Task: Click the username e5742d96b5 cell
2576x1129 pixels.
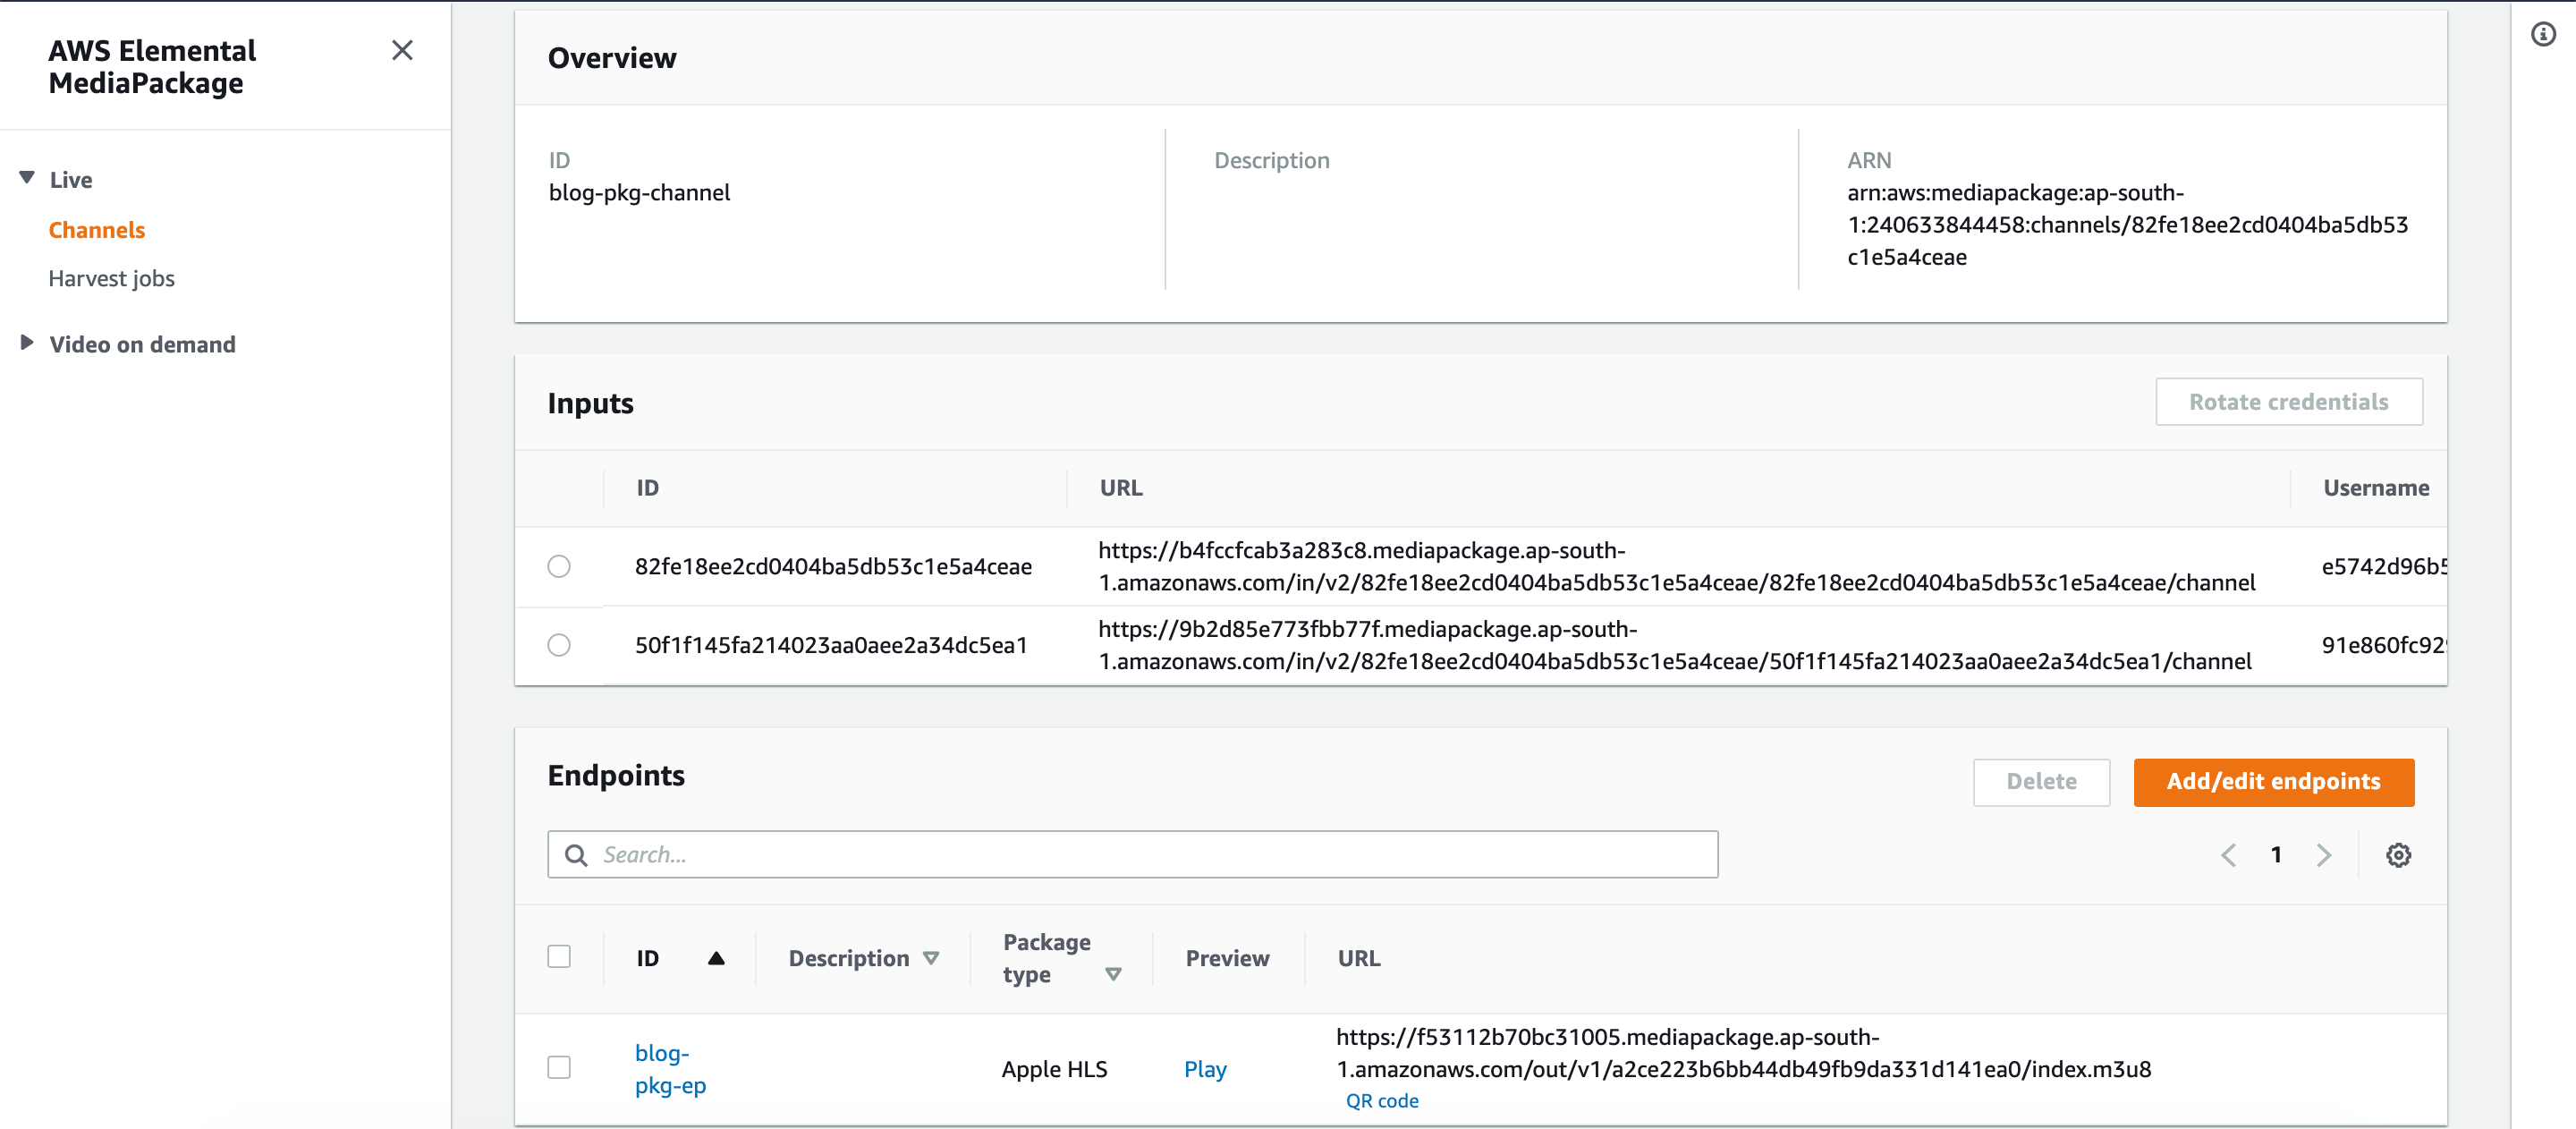Action: 2384,566
